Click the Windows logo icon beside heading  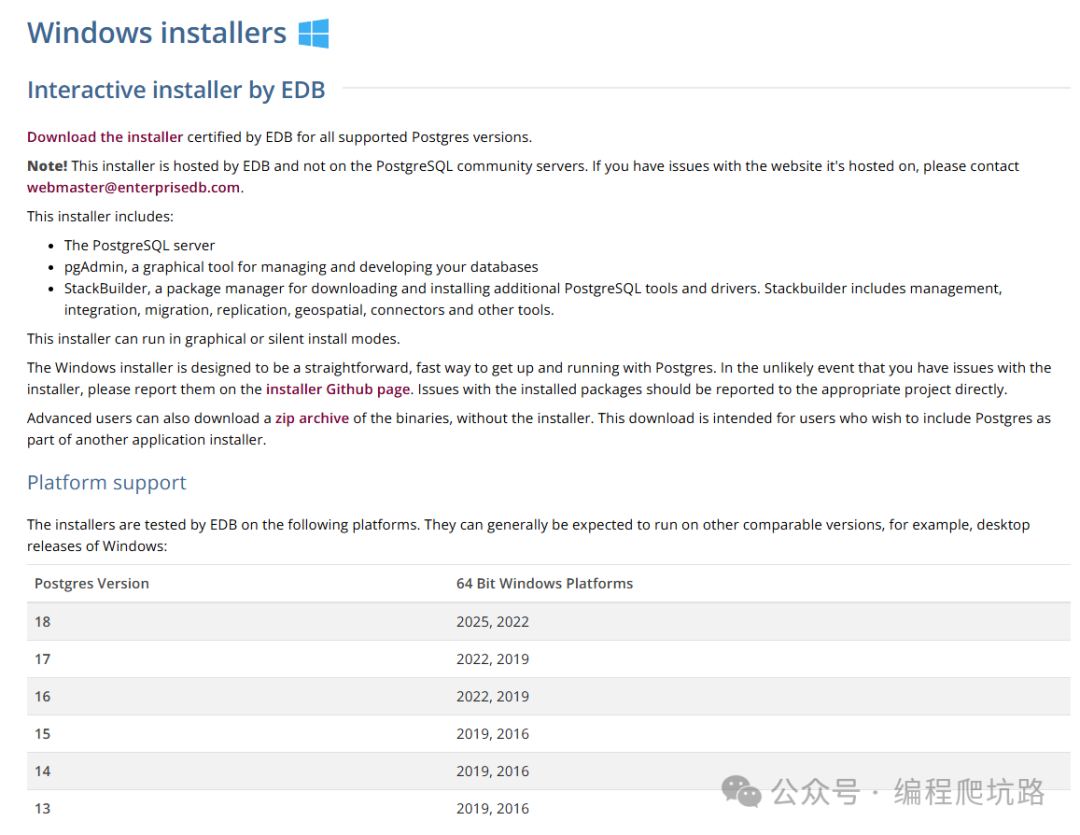tap(313, 33)
